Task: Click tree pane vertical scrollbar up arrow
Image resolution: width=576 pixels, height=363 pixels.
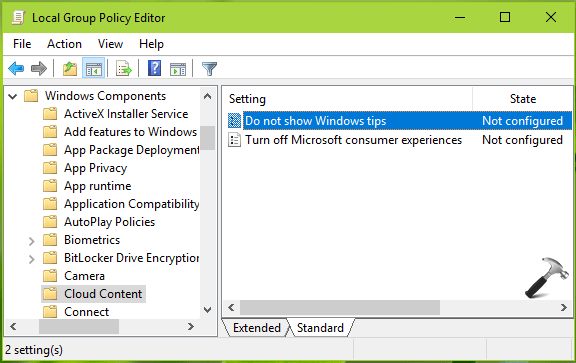Action: tap(207, 96)
